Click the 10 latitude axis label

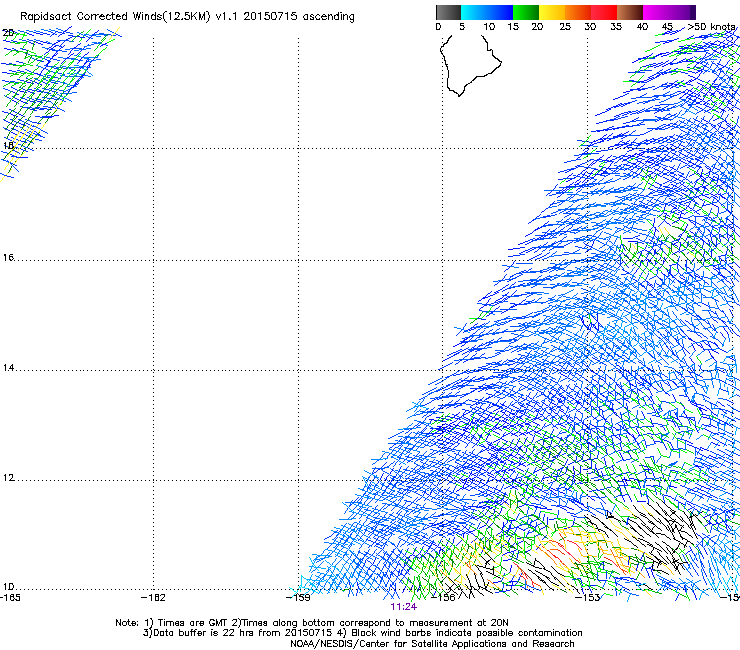point(8,587)
